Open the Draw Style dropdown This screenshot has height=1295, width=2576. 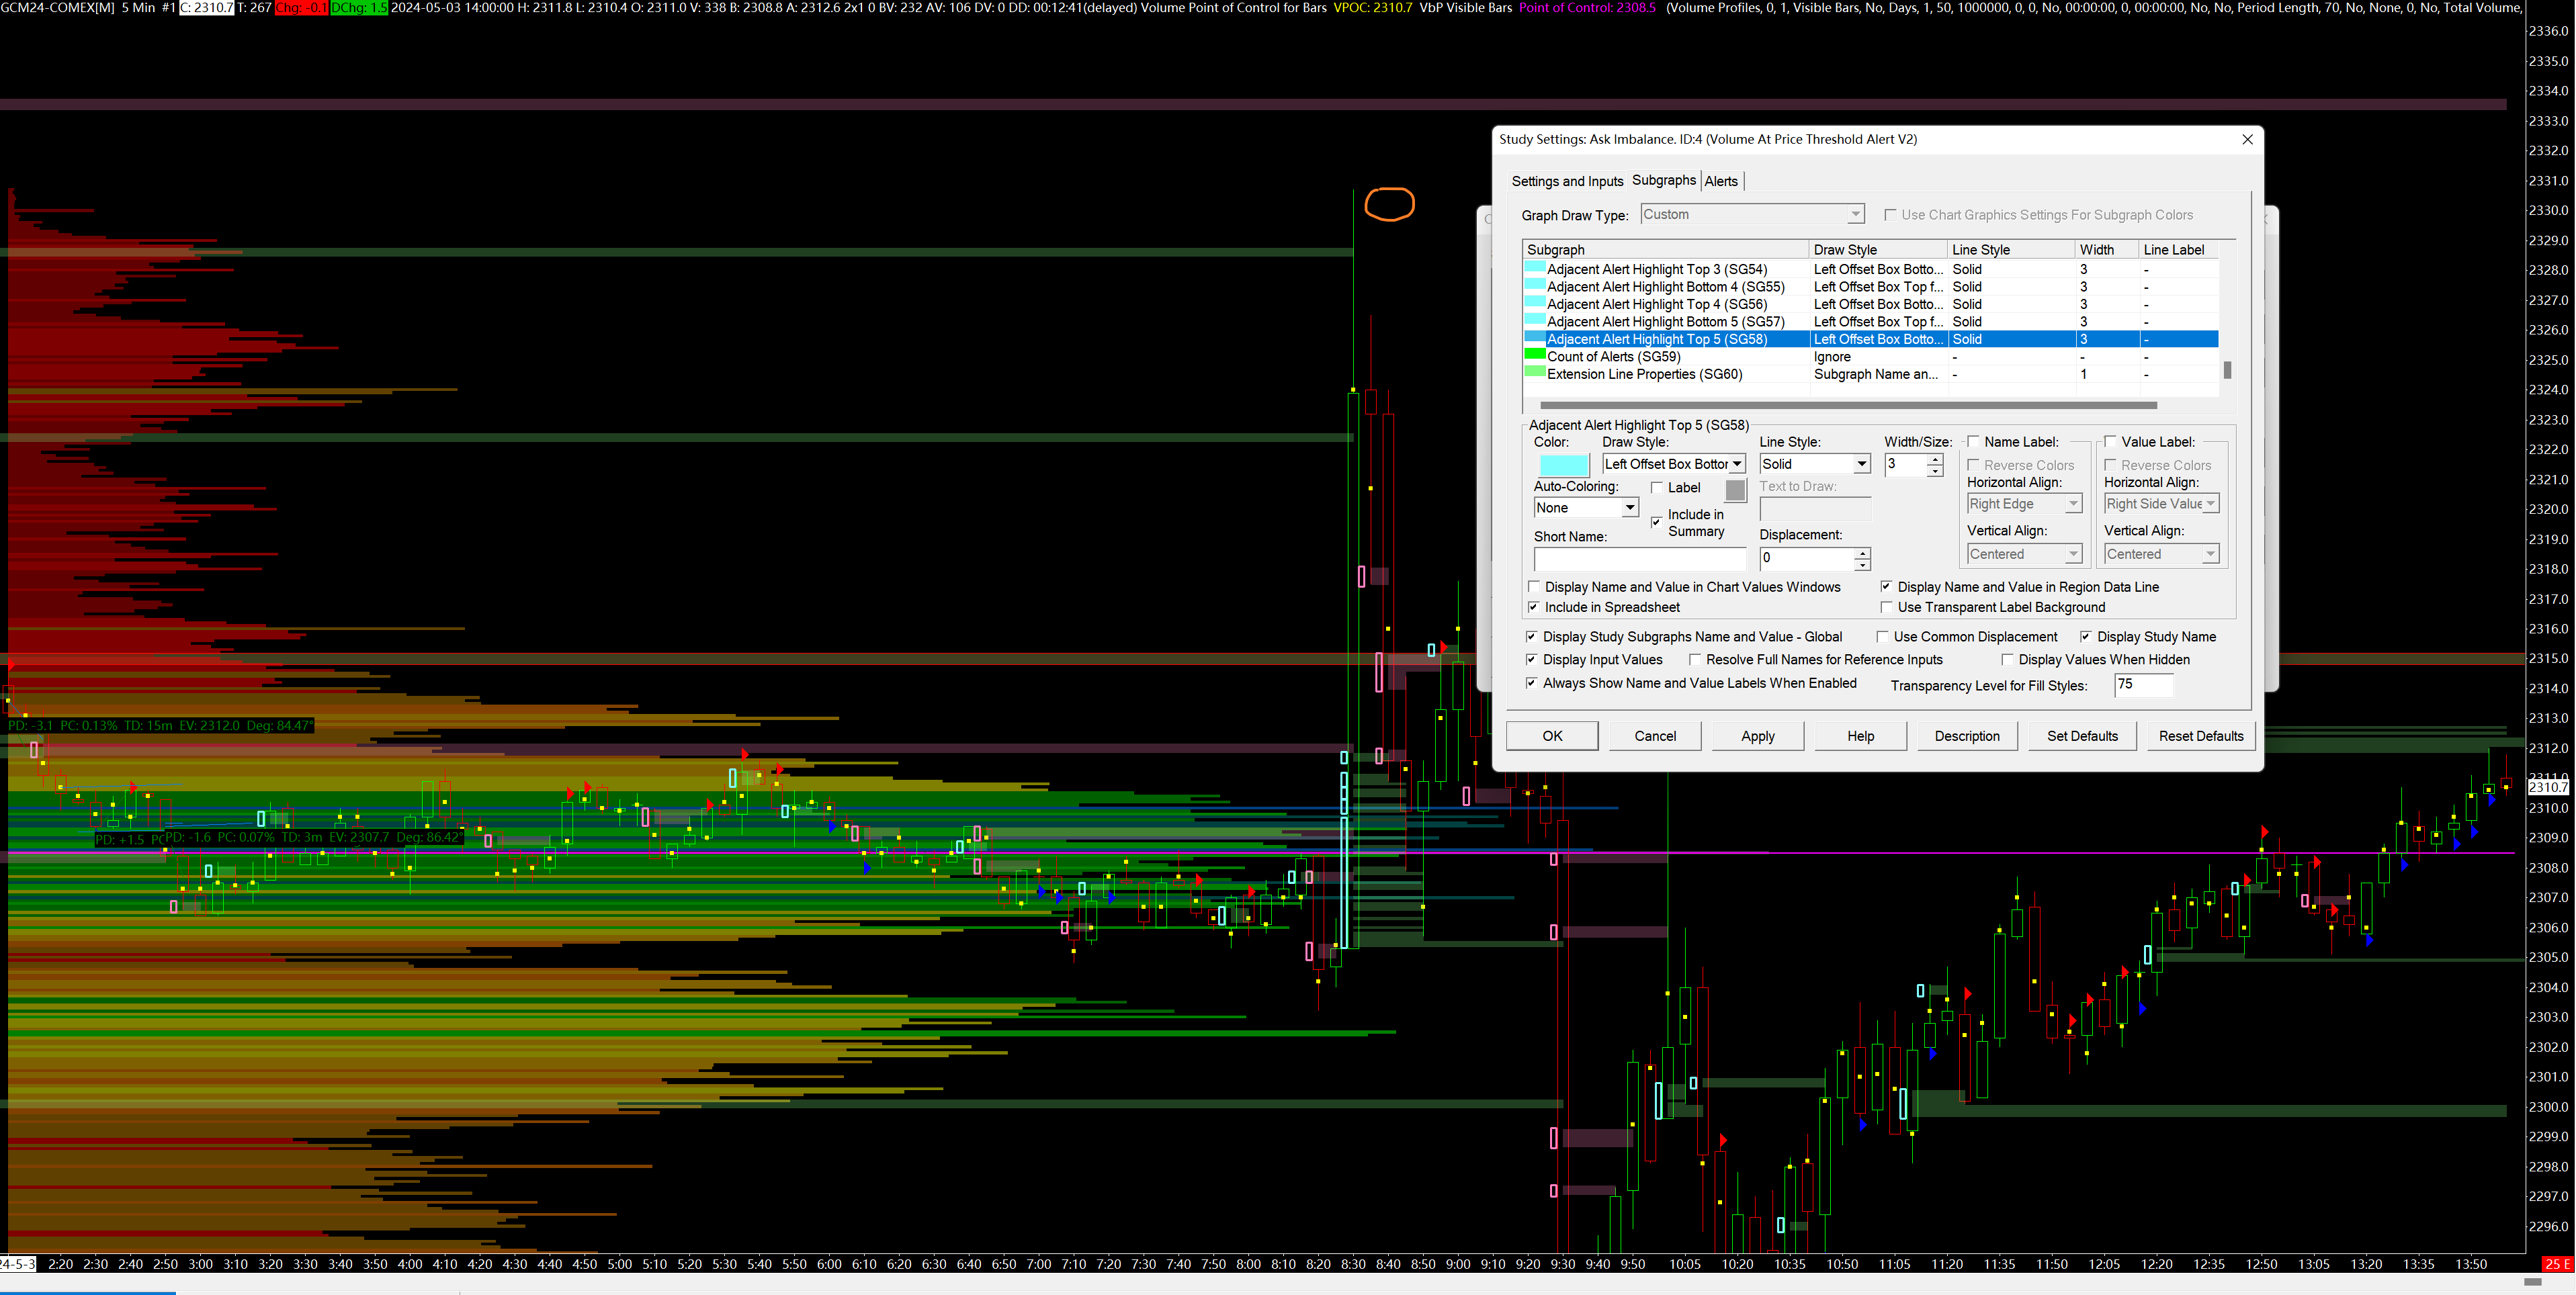tap(1737, 464)
